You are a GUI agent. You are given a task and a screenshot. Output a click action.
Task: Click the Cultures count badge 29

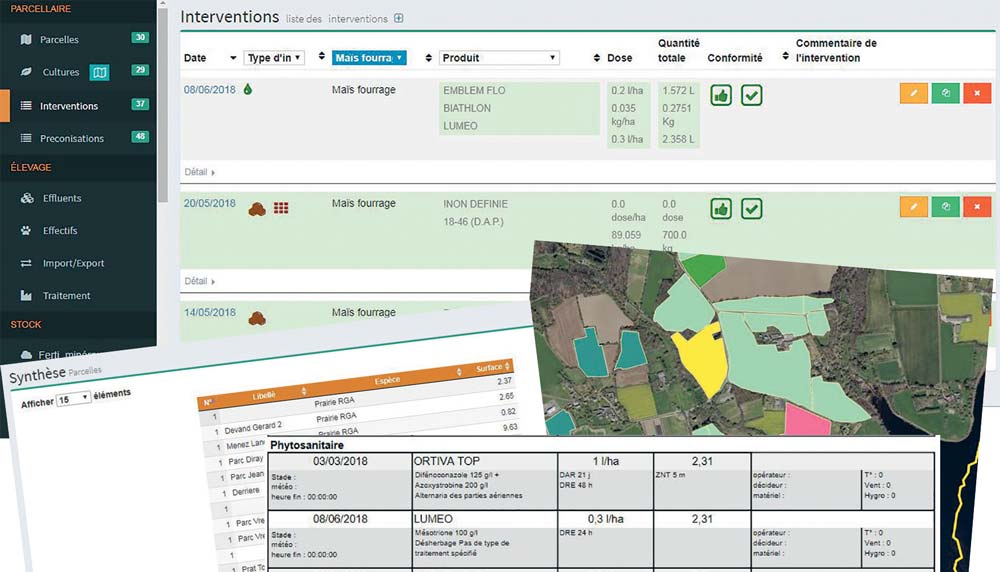(140, 70)
